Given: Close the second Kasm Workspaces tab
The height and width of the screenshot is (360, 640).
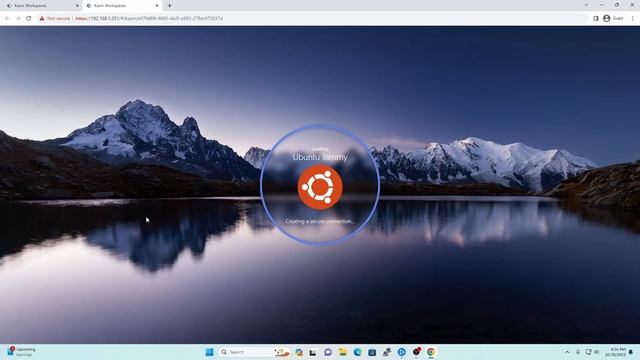Looking at the screenshot, I should click(x=157, y=6).
